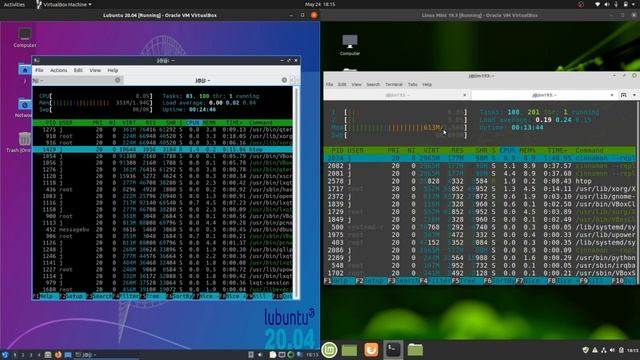
Task: Open the Lubuntu application menu icon
Action: tap(5, 355)
